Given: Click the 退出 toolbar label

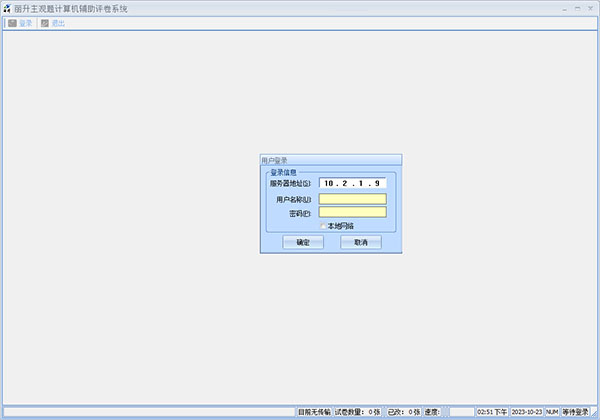Looking at the screenshot, I should pos(58,23).
